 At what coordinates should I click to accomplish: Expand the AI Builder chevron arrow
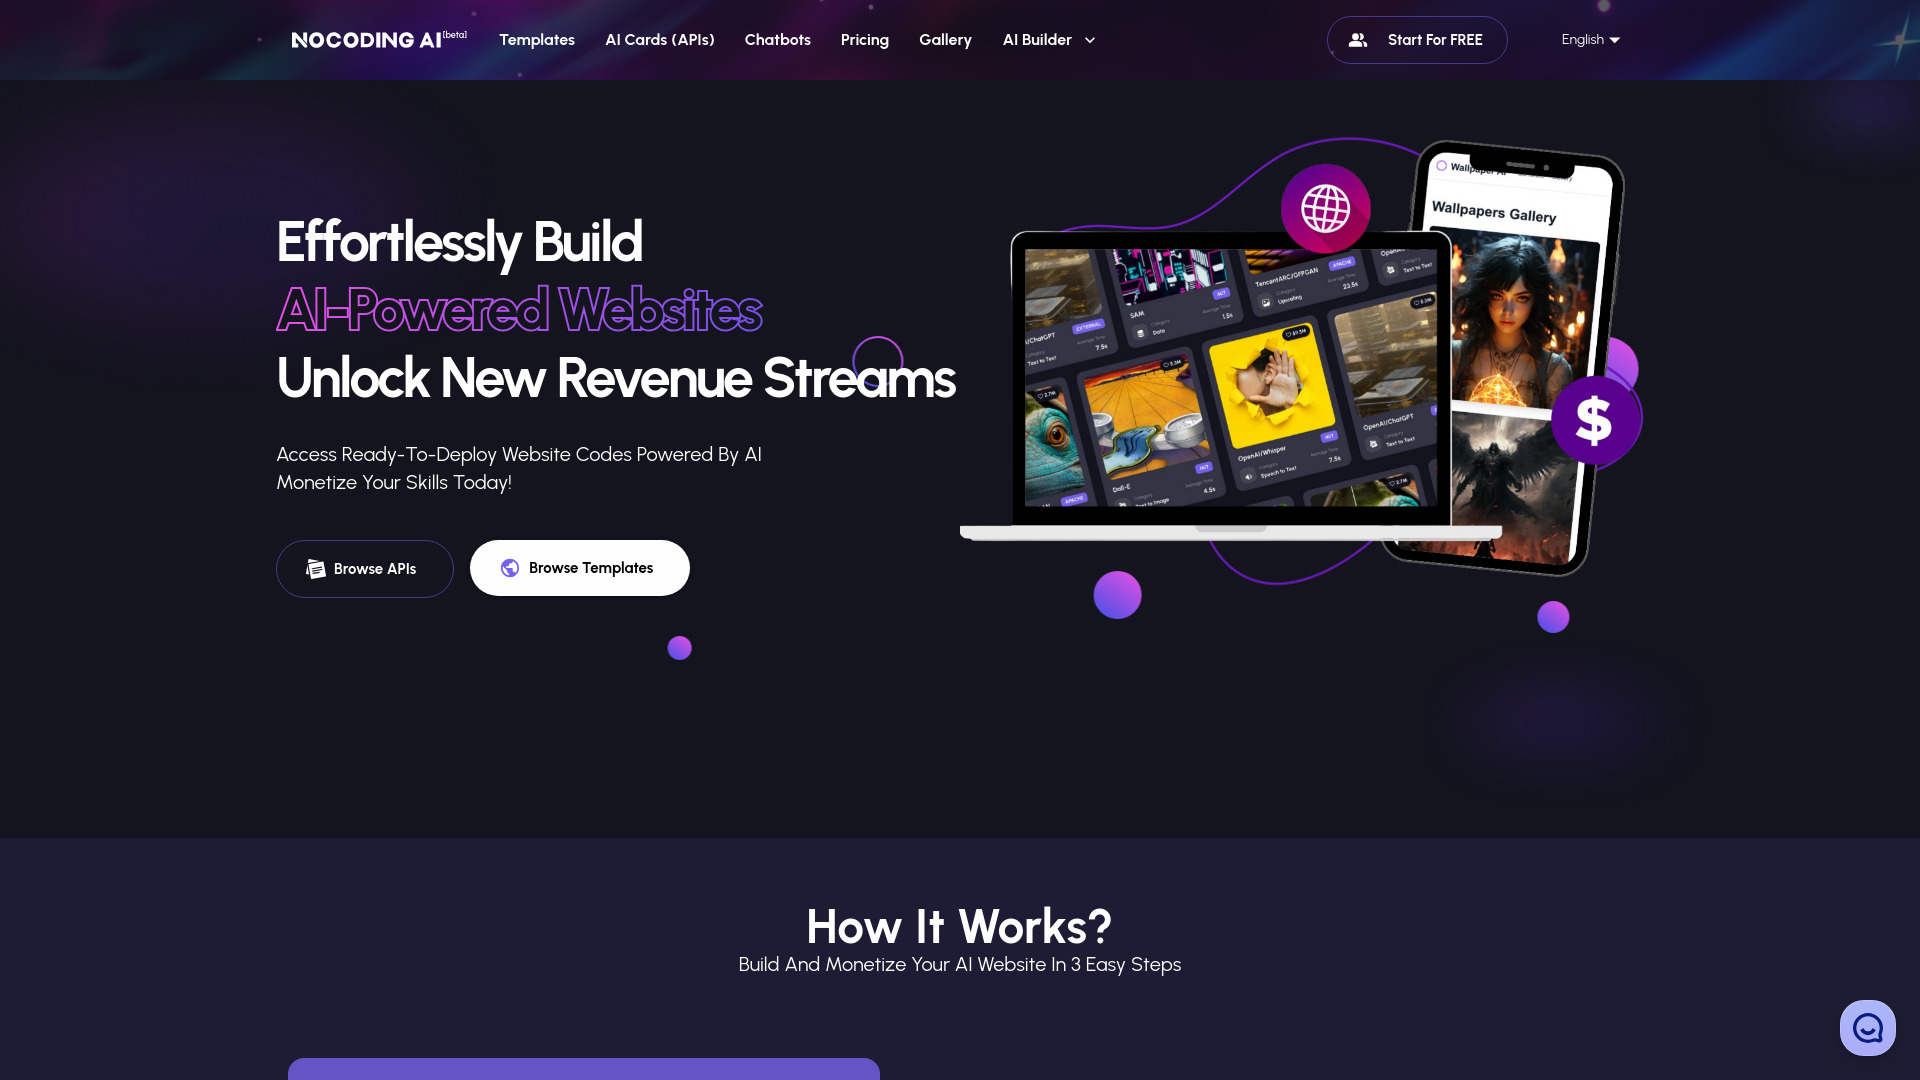[x=1088, y=40]
